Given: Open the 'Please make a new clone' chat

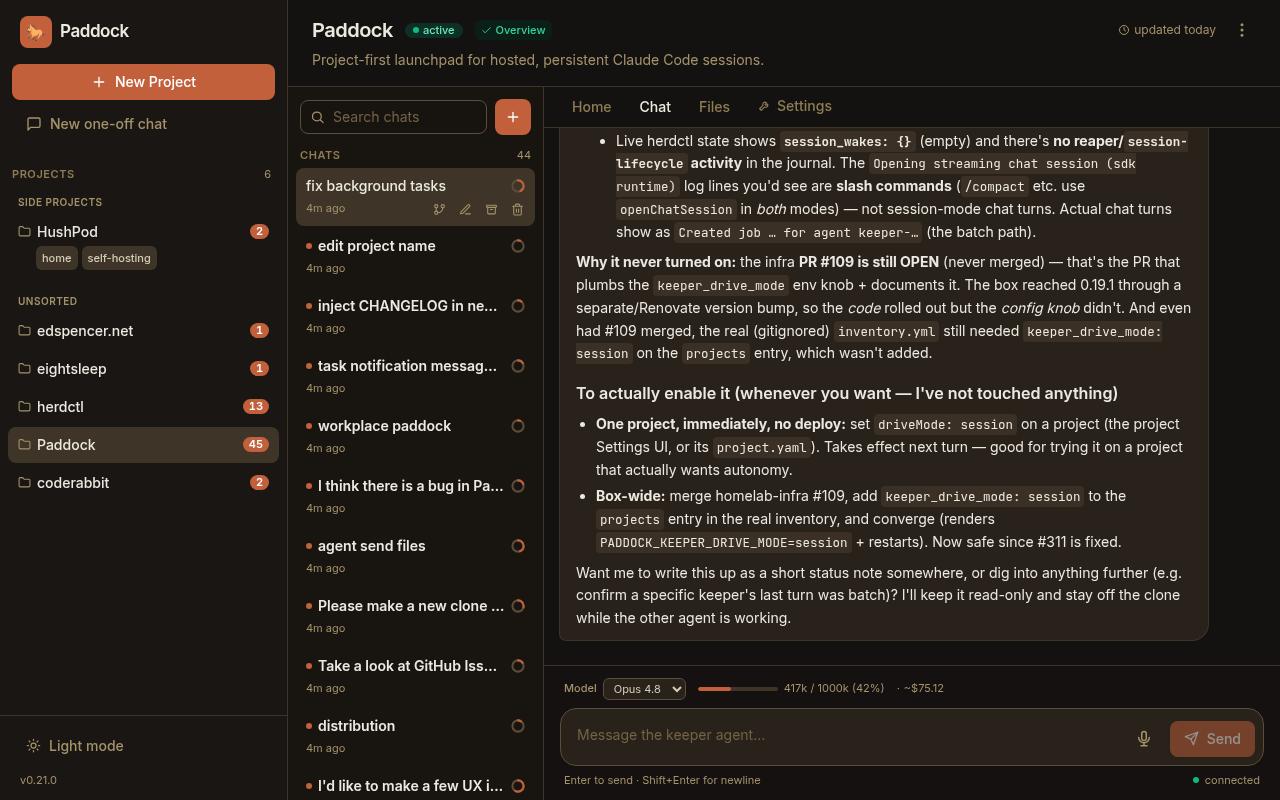Looking at the screenshot, I should point(415,617).
